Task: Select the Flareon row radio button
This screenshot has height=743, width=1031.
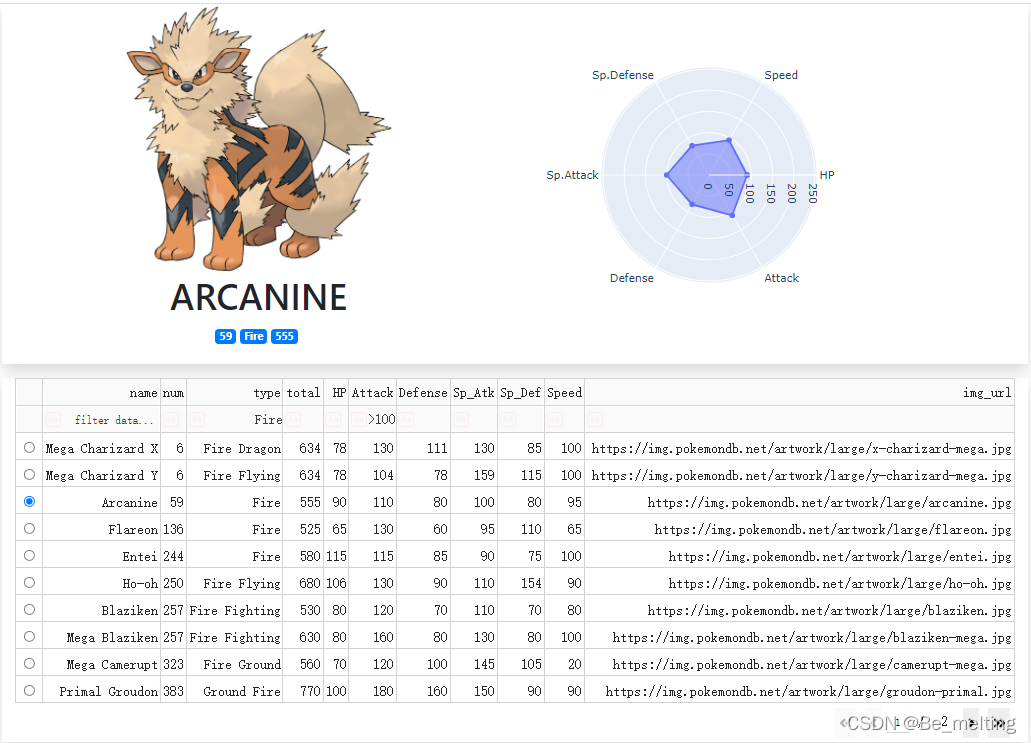Action: (29, 529)
